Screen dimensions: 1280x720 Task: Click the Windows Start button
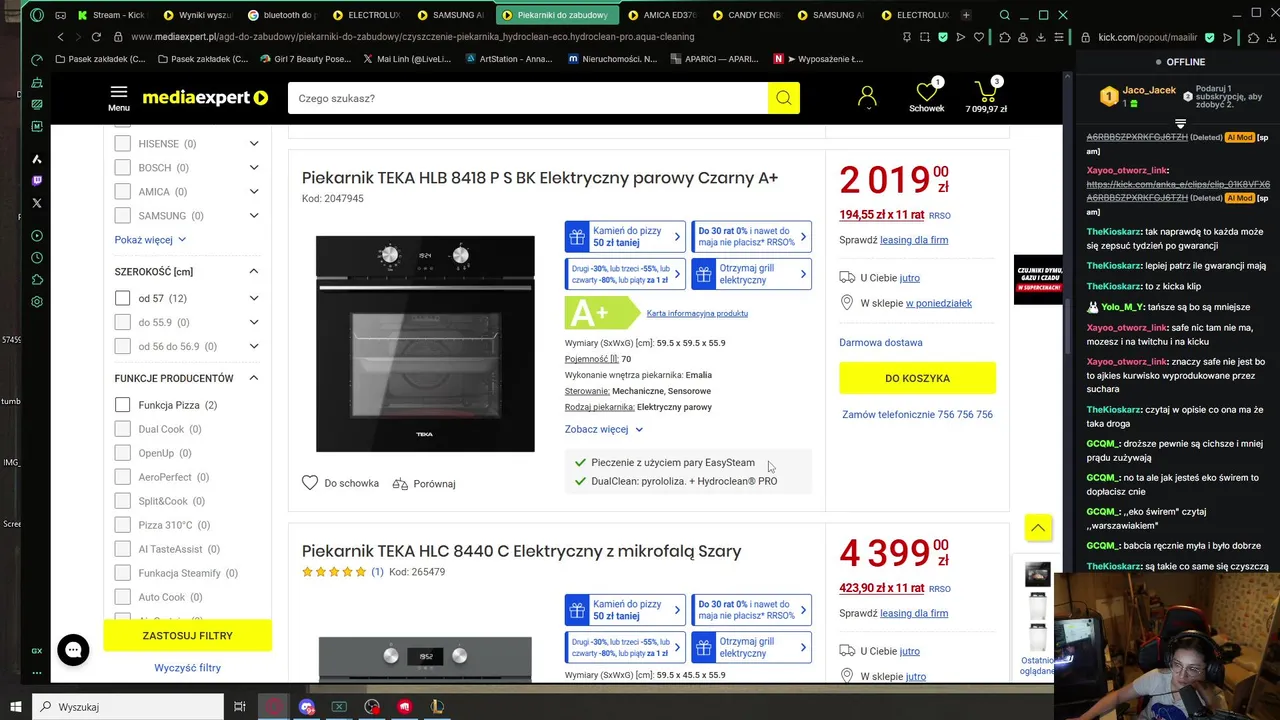[17, 706]
